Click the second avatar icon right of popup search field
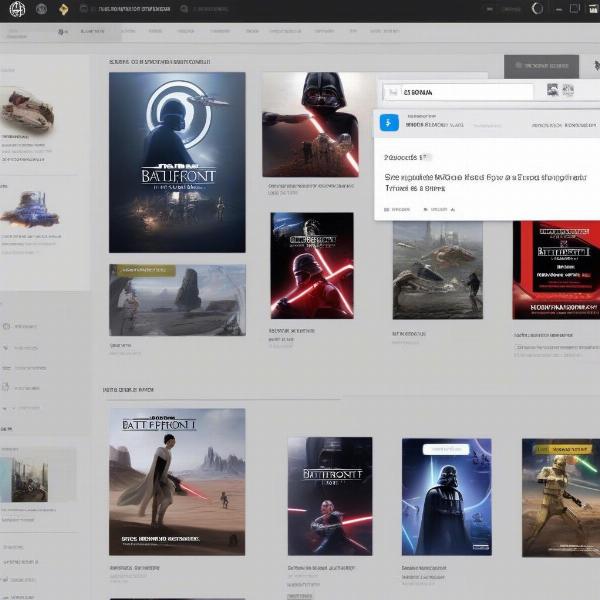 point(568,90)
